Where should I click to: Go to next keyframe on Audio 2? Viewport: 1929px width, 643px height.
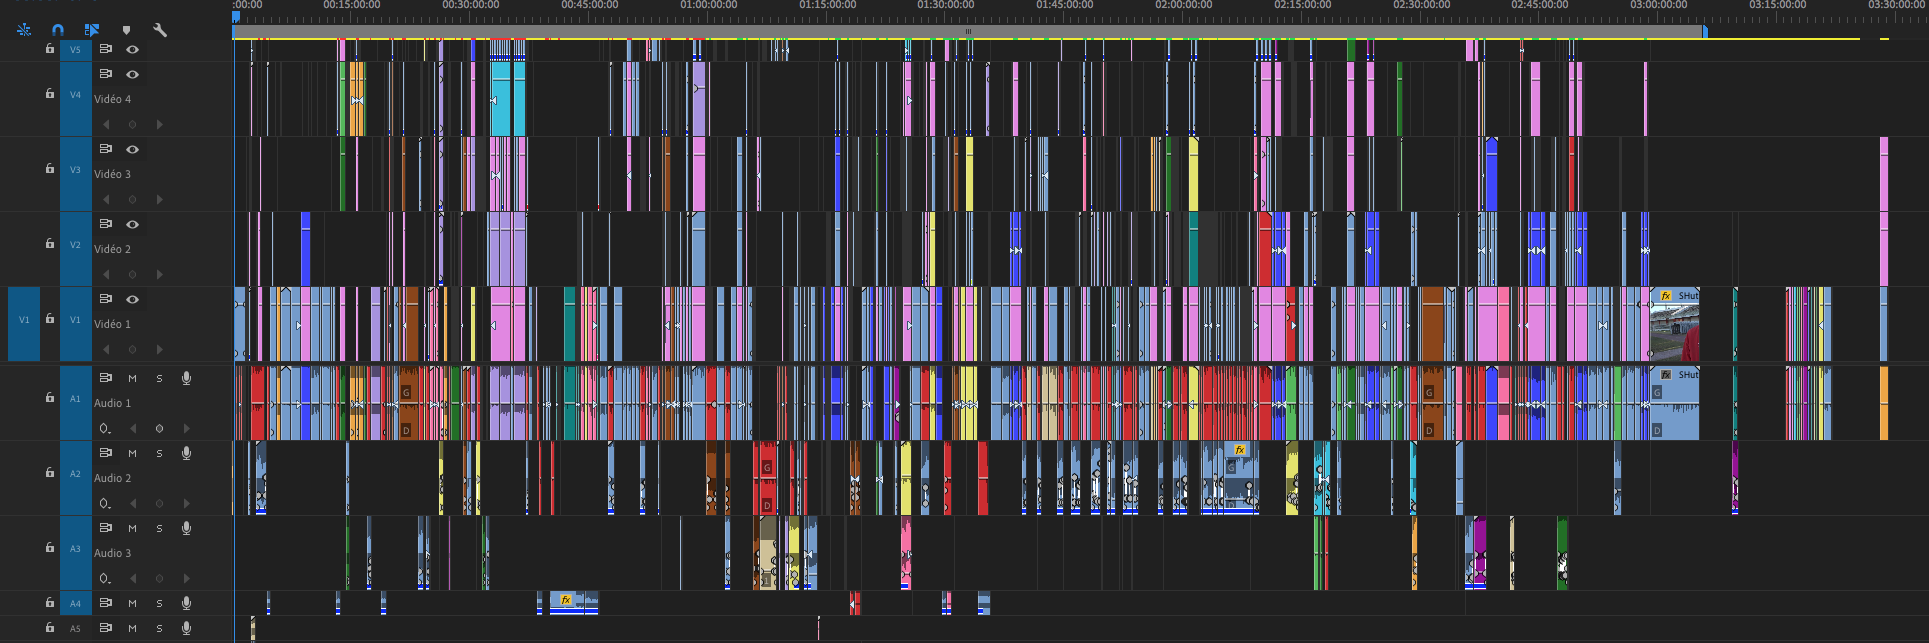pyautogui.click(x=186, y=504)
